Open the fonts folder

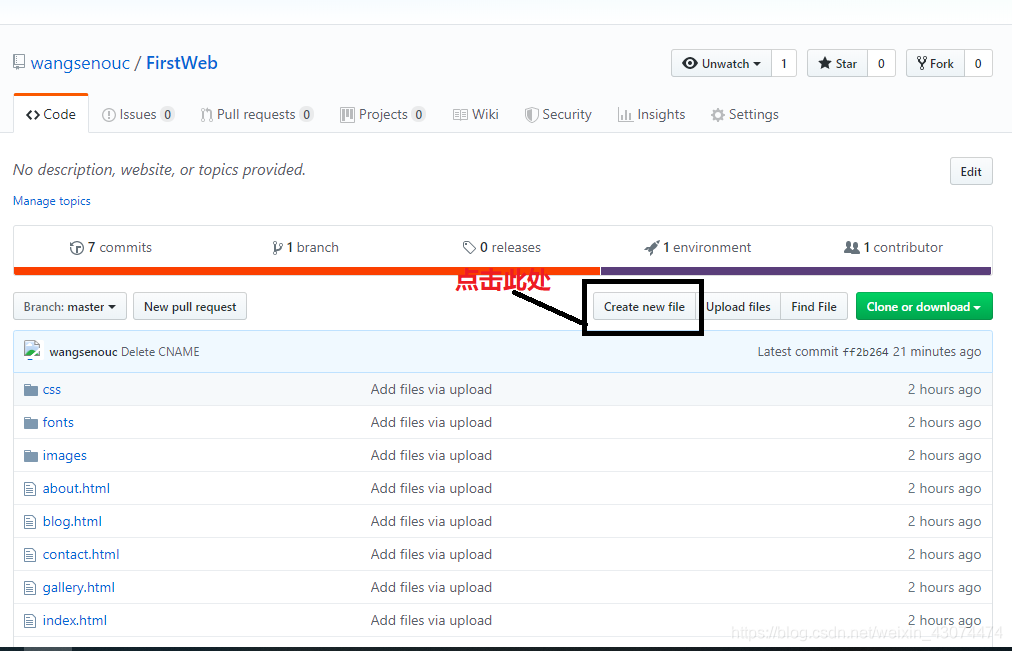pos(58,423)
